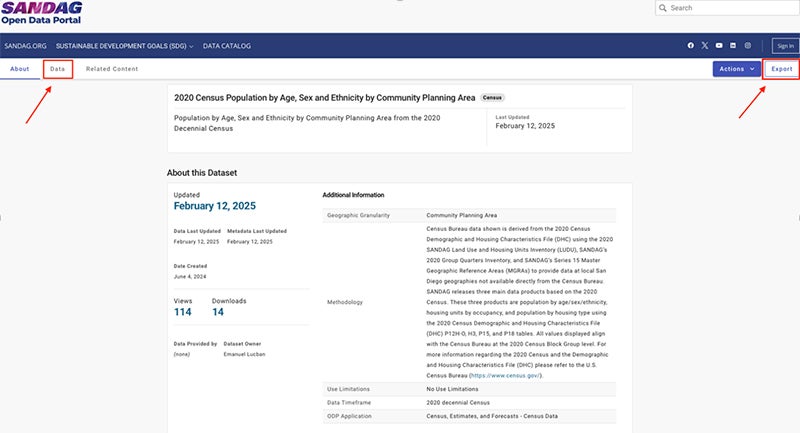The height and width of the screenshot is (433, 800).
Task: Open the Facebook social icon
Action: click(x=690, y=46)
